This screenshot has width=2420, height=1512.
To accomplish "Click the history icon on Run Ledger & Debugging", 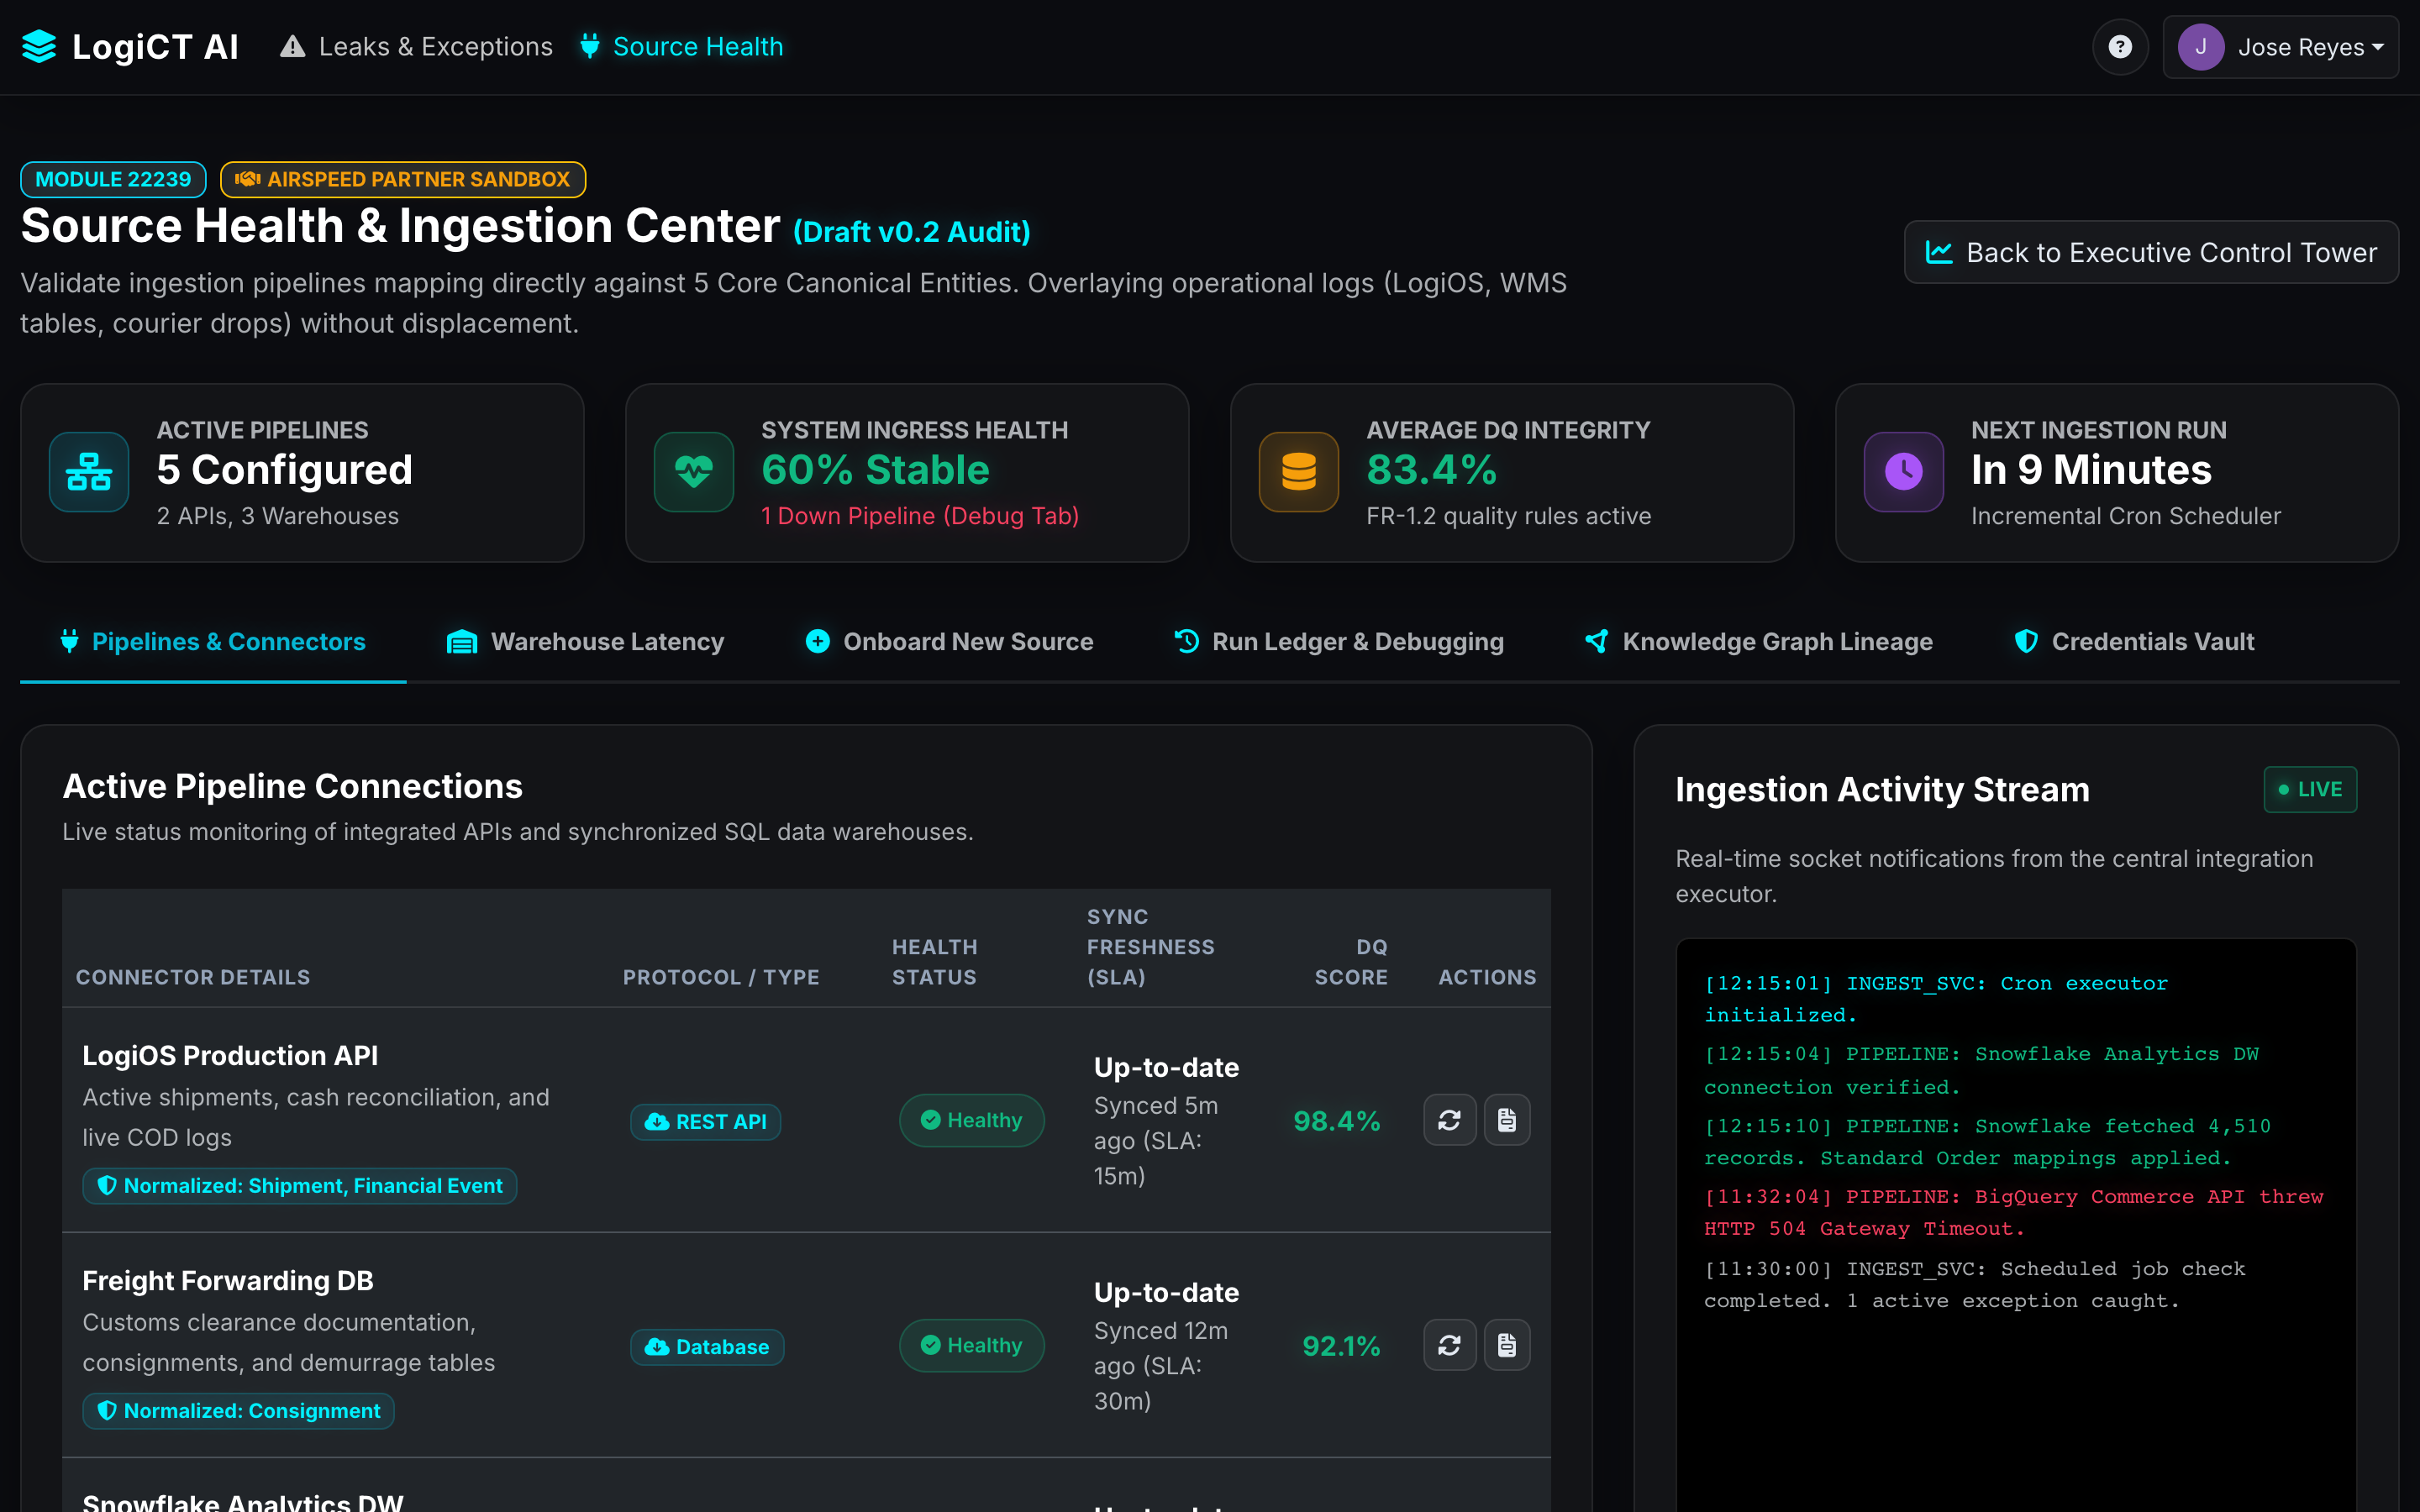I will (1186, 641).
